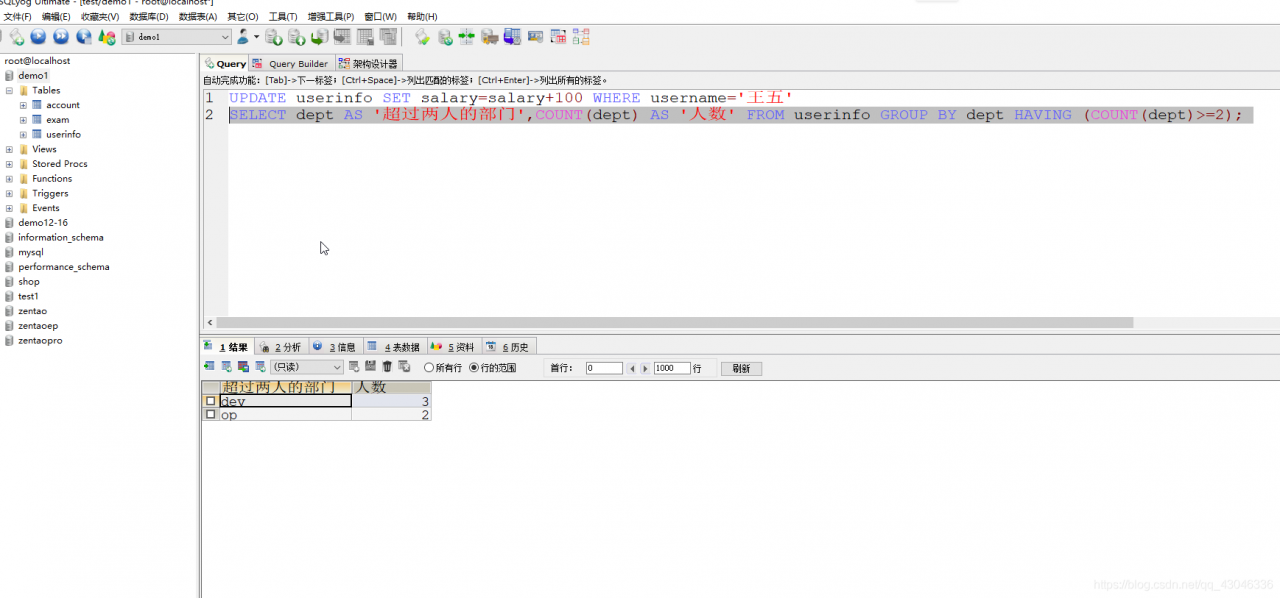Click the new connection icon in toolbar

[x=16, y=37]
